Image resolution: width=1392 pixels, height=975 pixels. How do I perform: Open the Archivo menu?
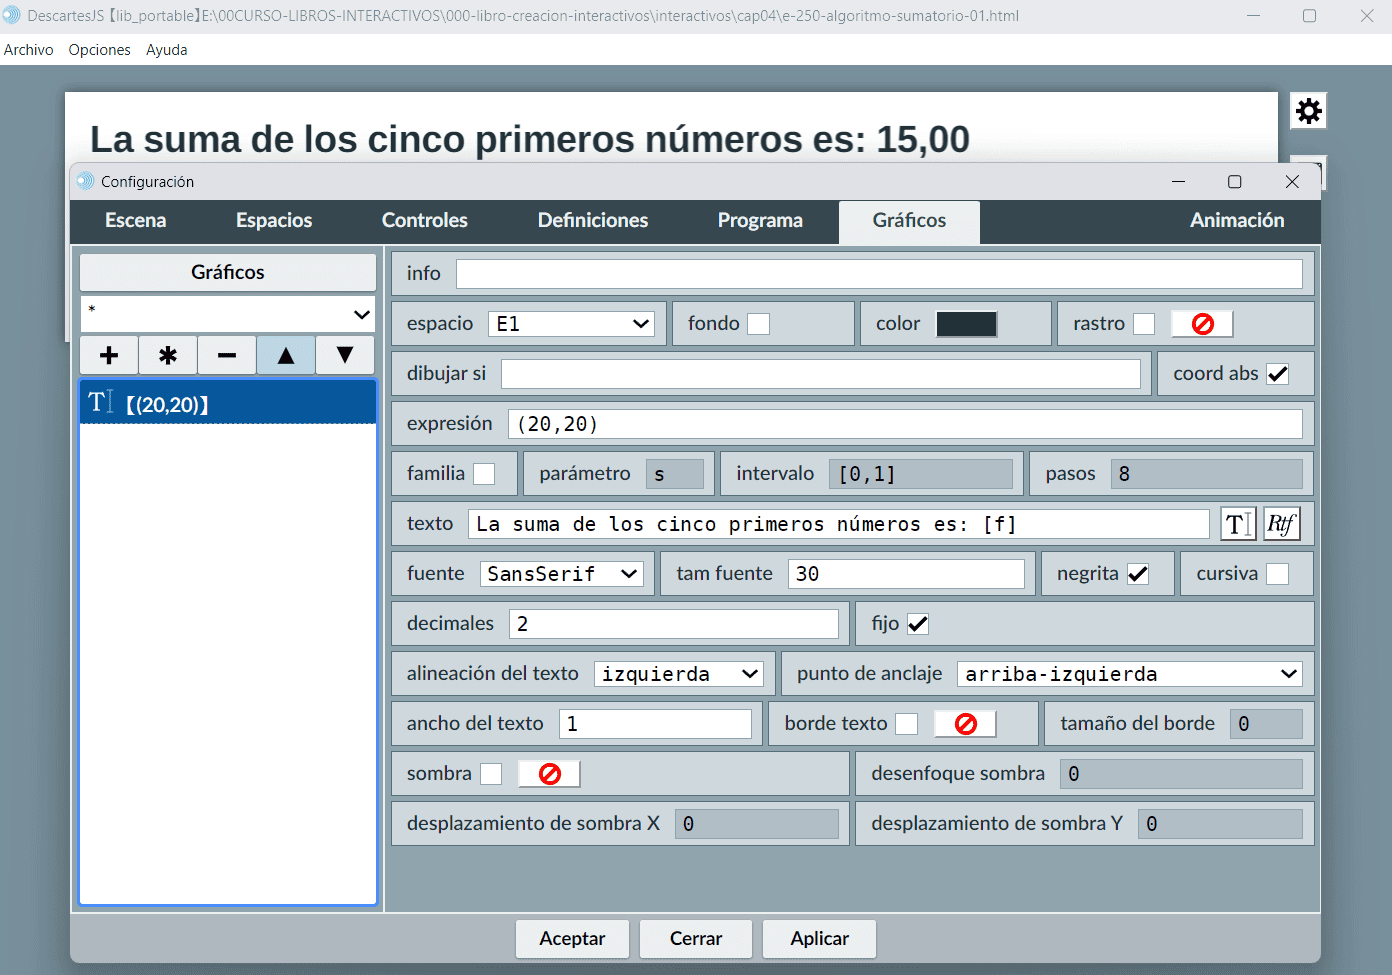pos(29,50)
